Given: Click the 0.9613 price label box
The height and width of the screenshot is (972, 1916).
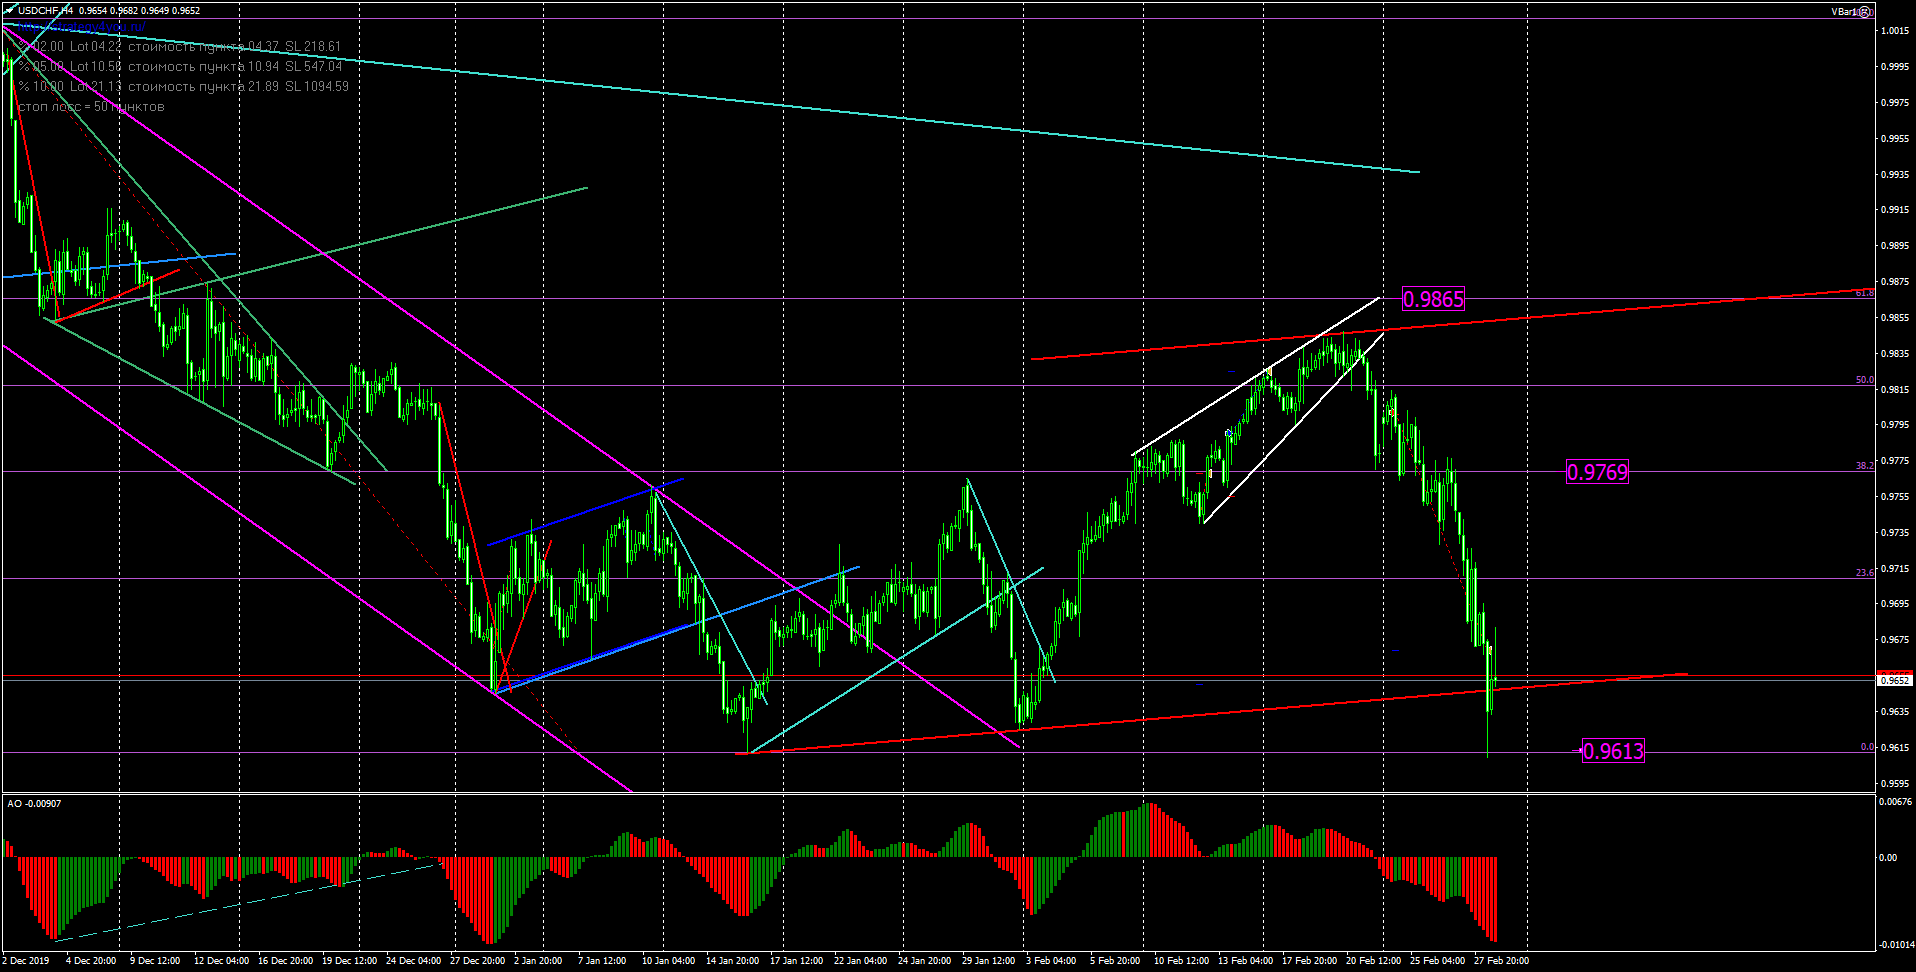Looking at the screenshot, I should [1613, 751].
